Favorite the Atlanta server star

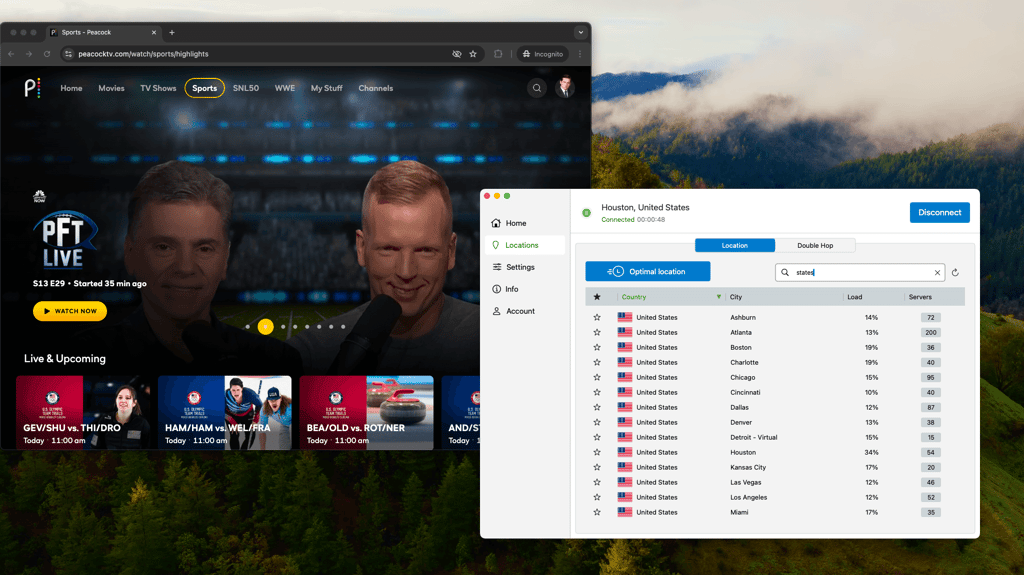[x=597, y=333]
